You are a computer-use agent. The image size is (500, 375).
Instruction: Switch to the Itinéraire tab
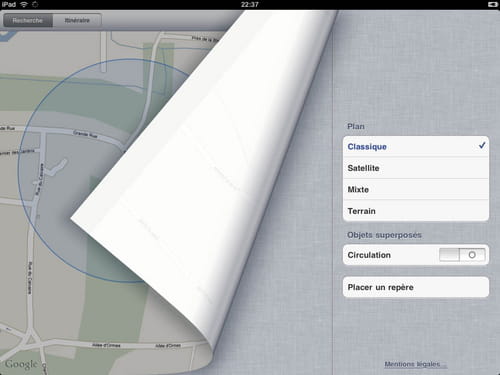tap(77, 20)
